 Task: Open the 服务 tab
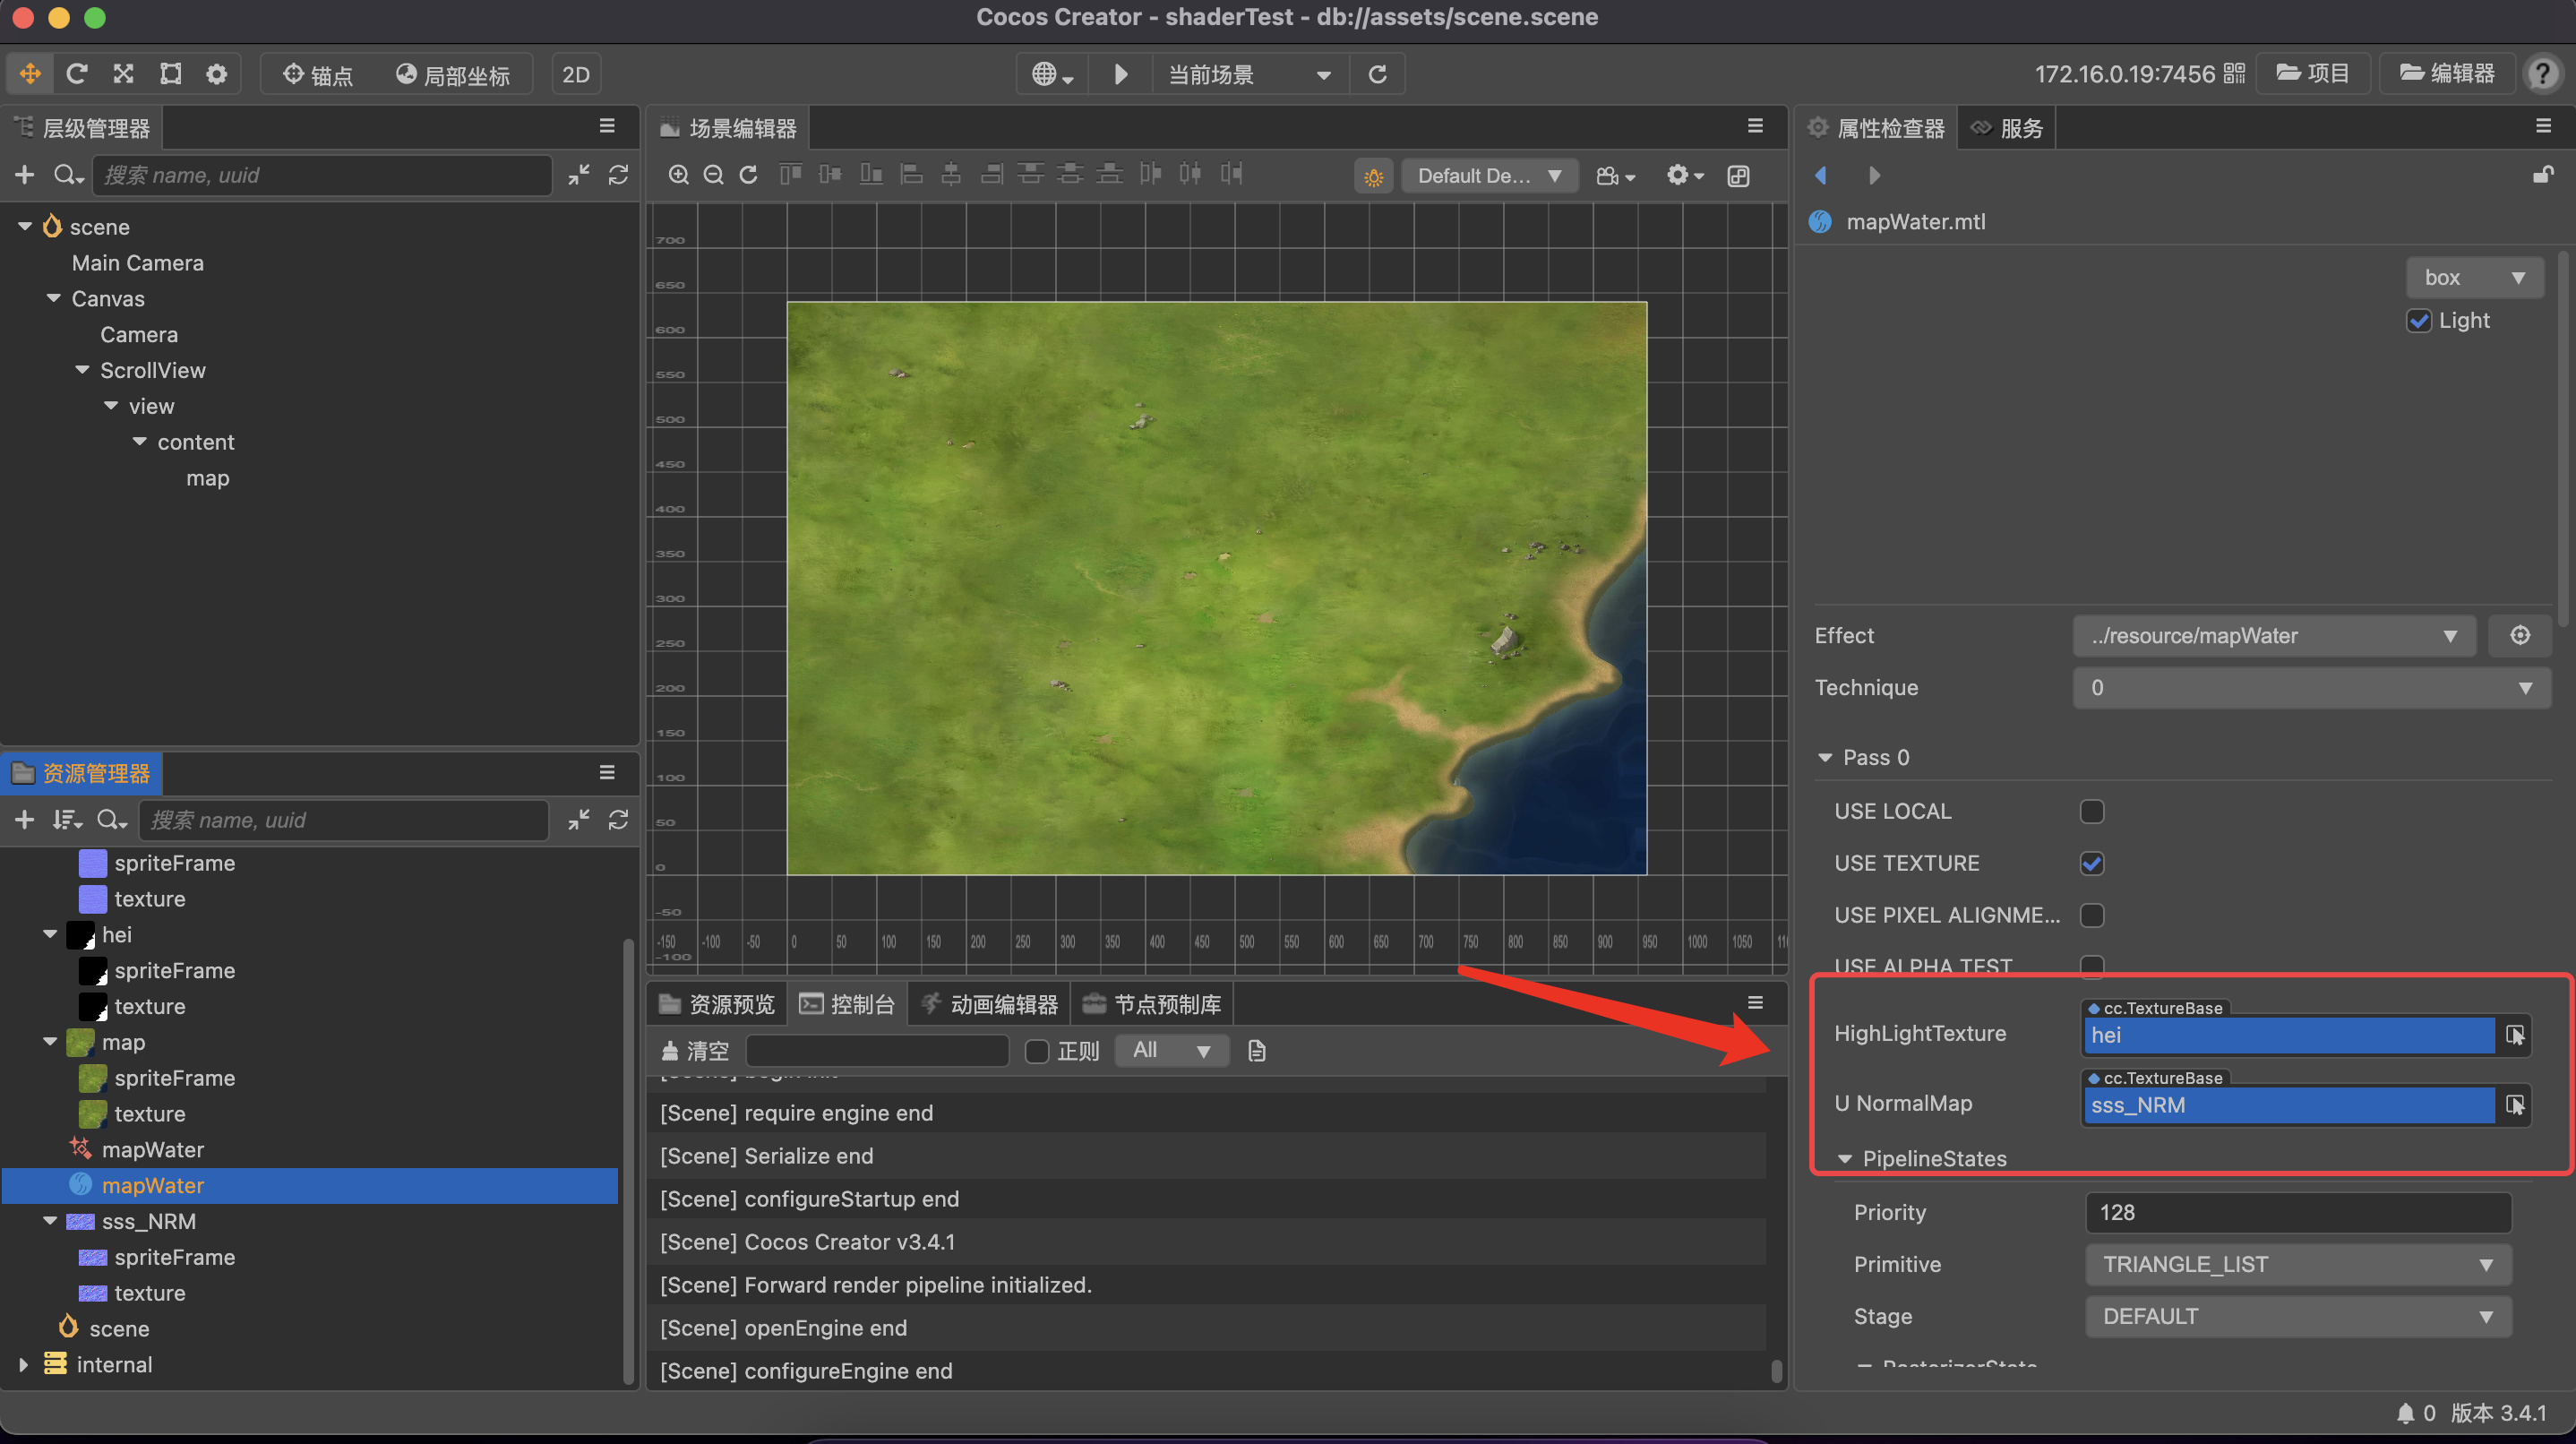click(2007, 128)
